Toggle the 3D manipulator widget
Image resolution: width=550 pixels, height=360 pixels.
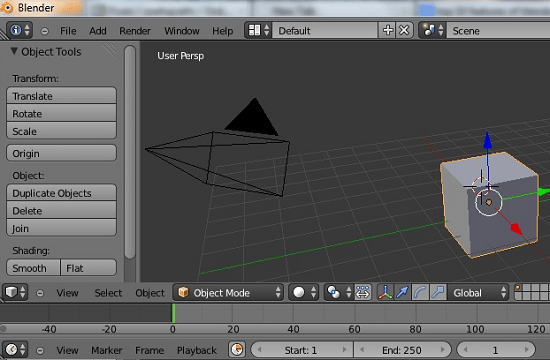tap(385, 292)
